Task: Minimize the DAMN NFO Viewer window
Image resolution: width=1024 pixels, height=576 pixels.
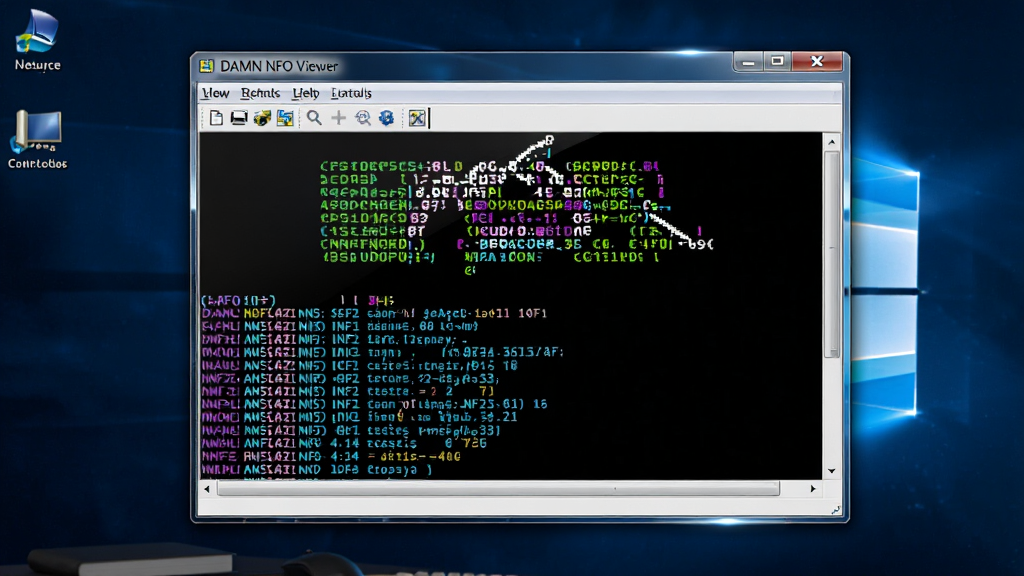Action: (x=748, y=62)
